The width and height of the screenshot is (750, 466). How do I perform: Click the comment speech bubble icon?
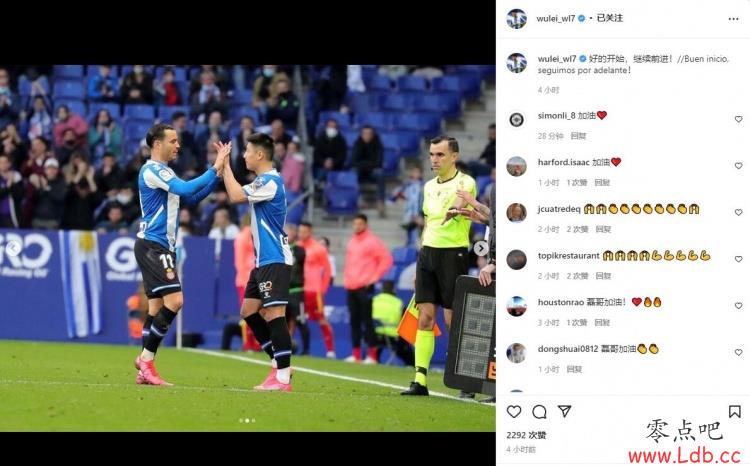pyautogui.click(x=539, y=411)
